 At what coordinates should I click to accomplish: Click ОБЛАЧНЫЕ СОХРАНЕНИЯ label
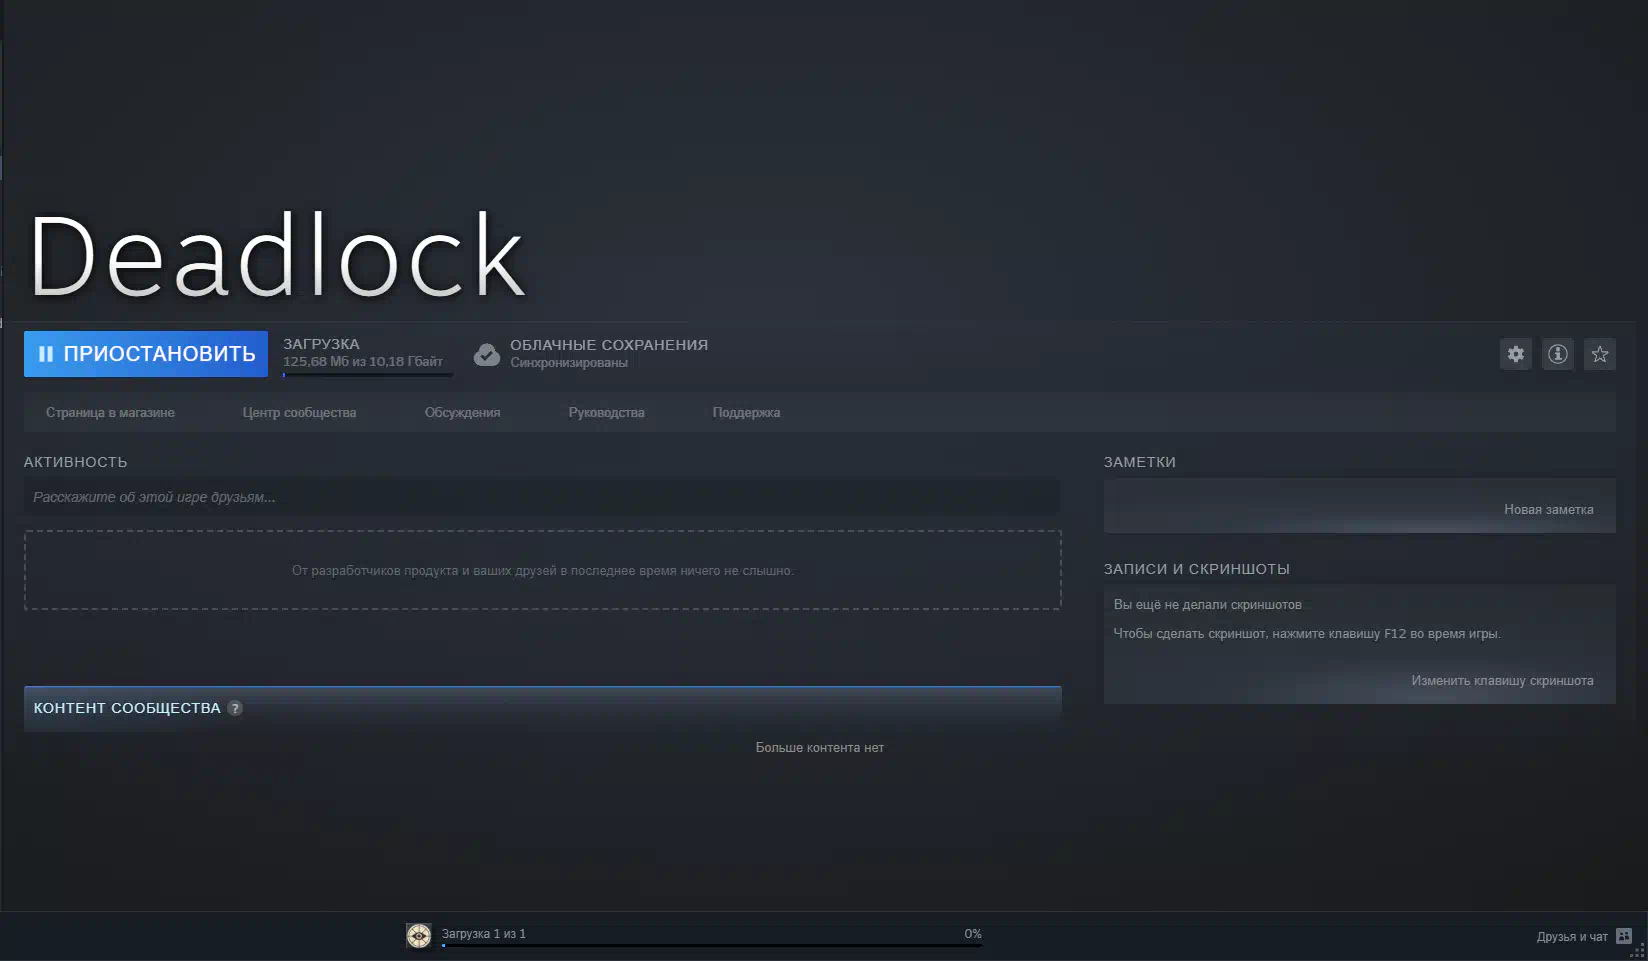(x=609, y=345)
